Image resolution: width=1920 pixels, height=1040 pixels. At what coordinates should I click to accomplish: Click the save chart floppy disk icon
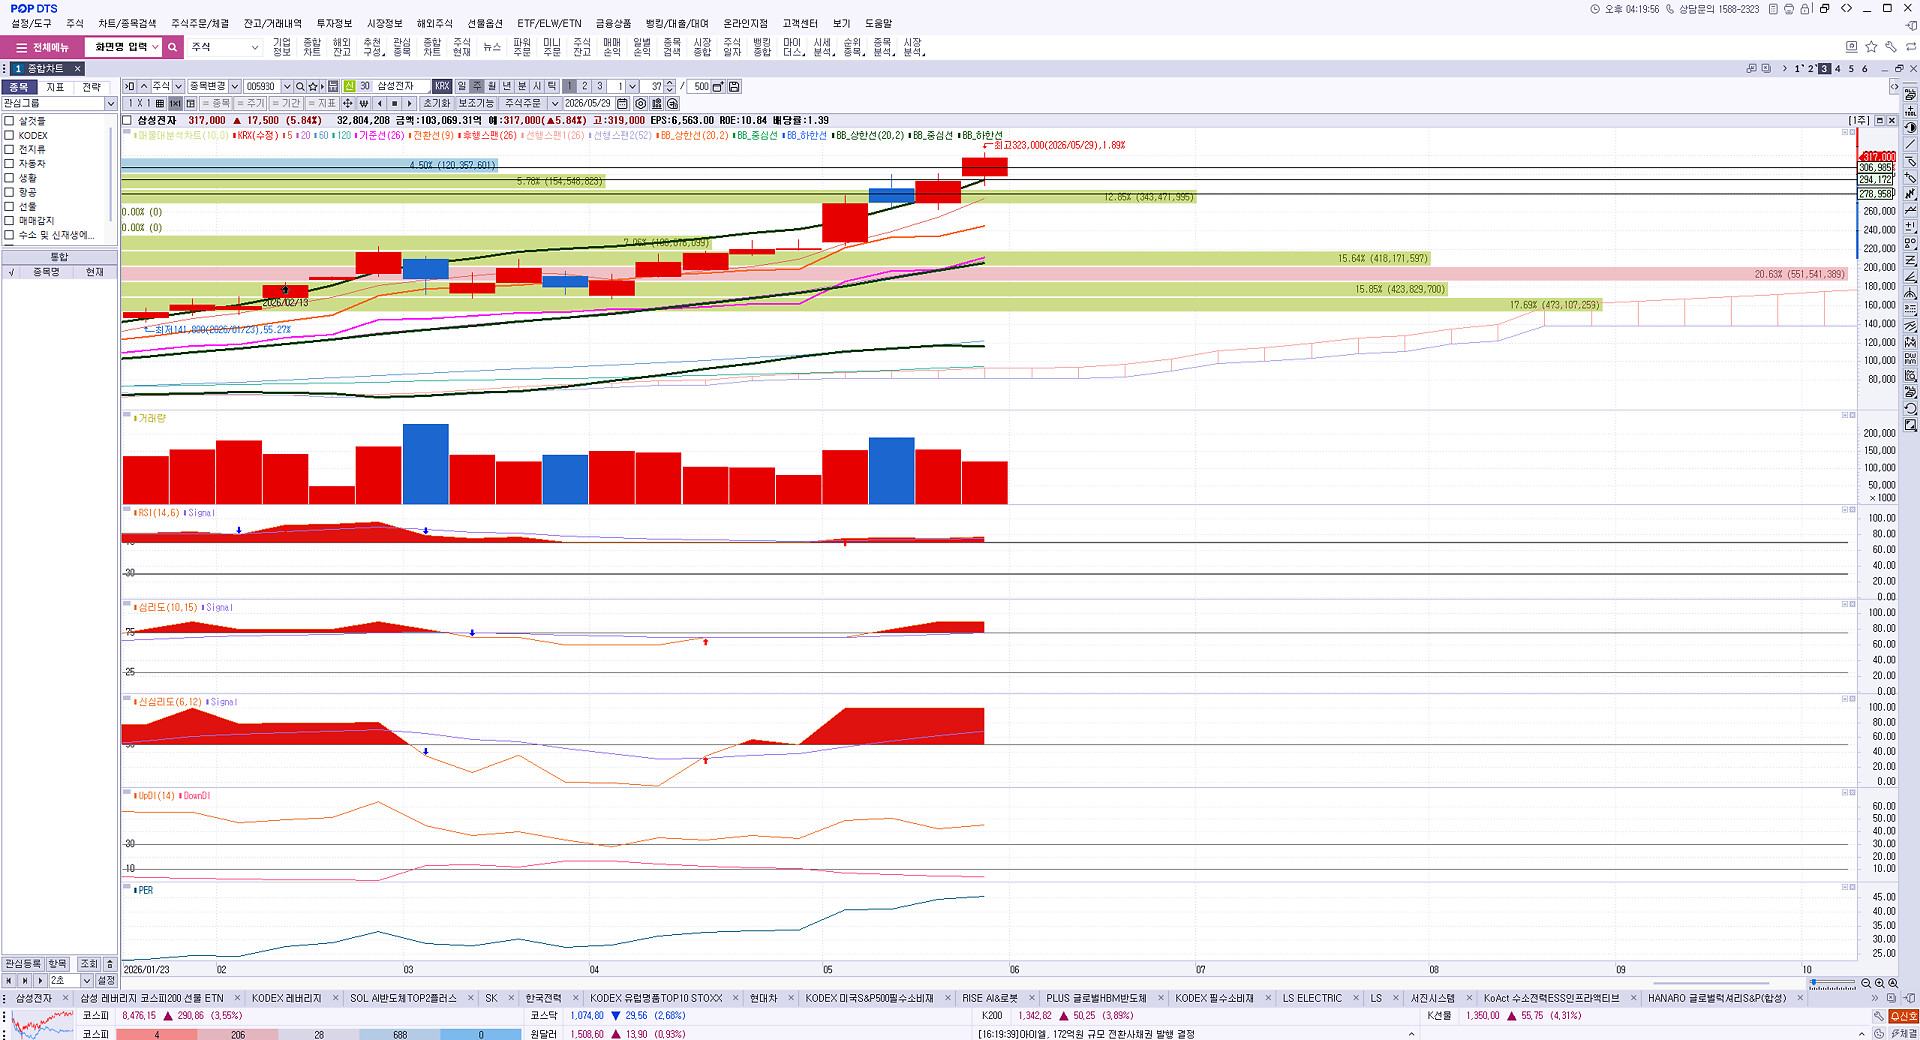pyautogui.click(x=734, y=86)
